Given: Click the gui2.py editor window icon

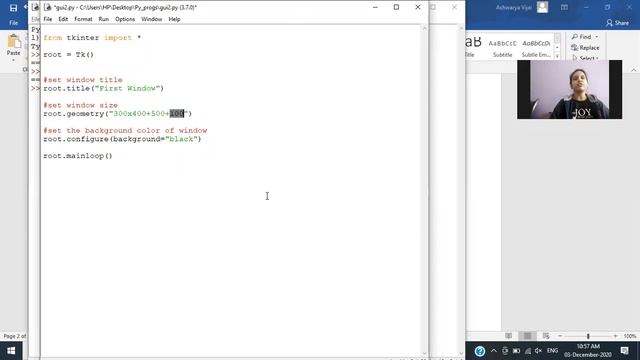Looking at the screenshot, I should (47, 7).
